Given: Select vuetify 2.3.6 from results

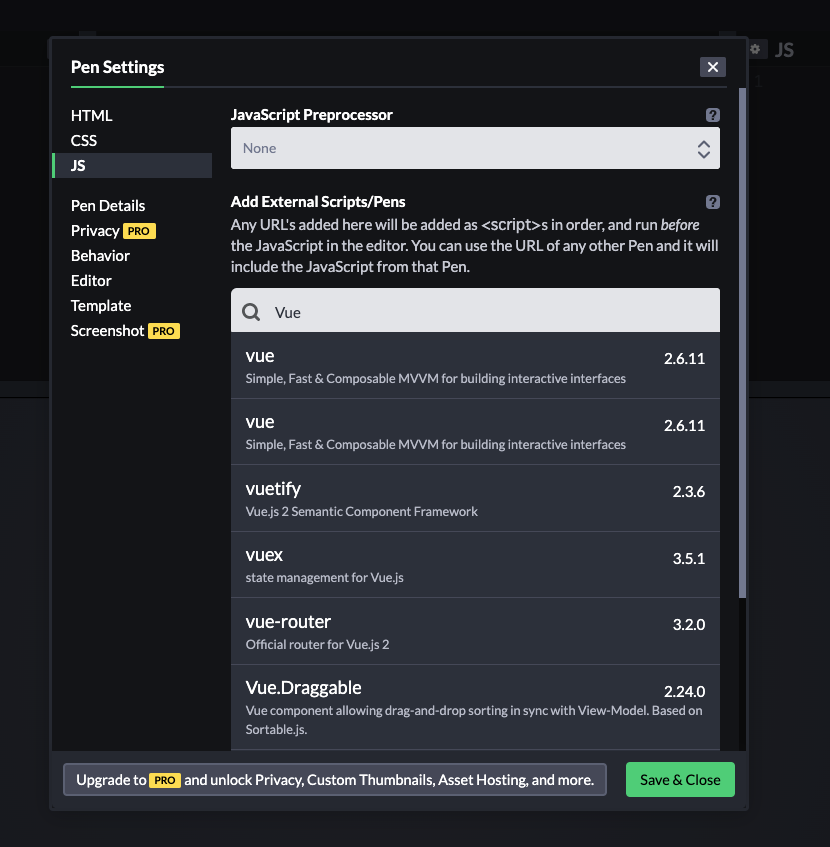Looking at the screenshot, I should click(x=475, y=498).
